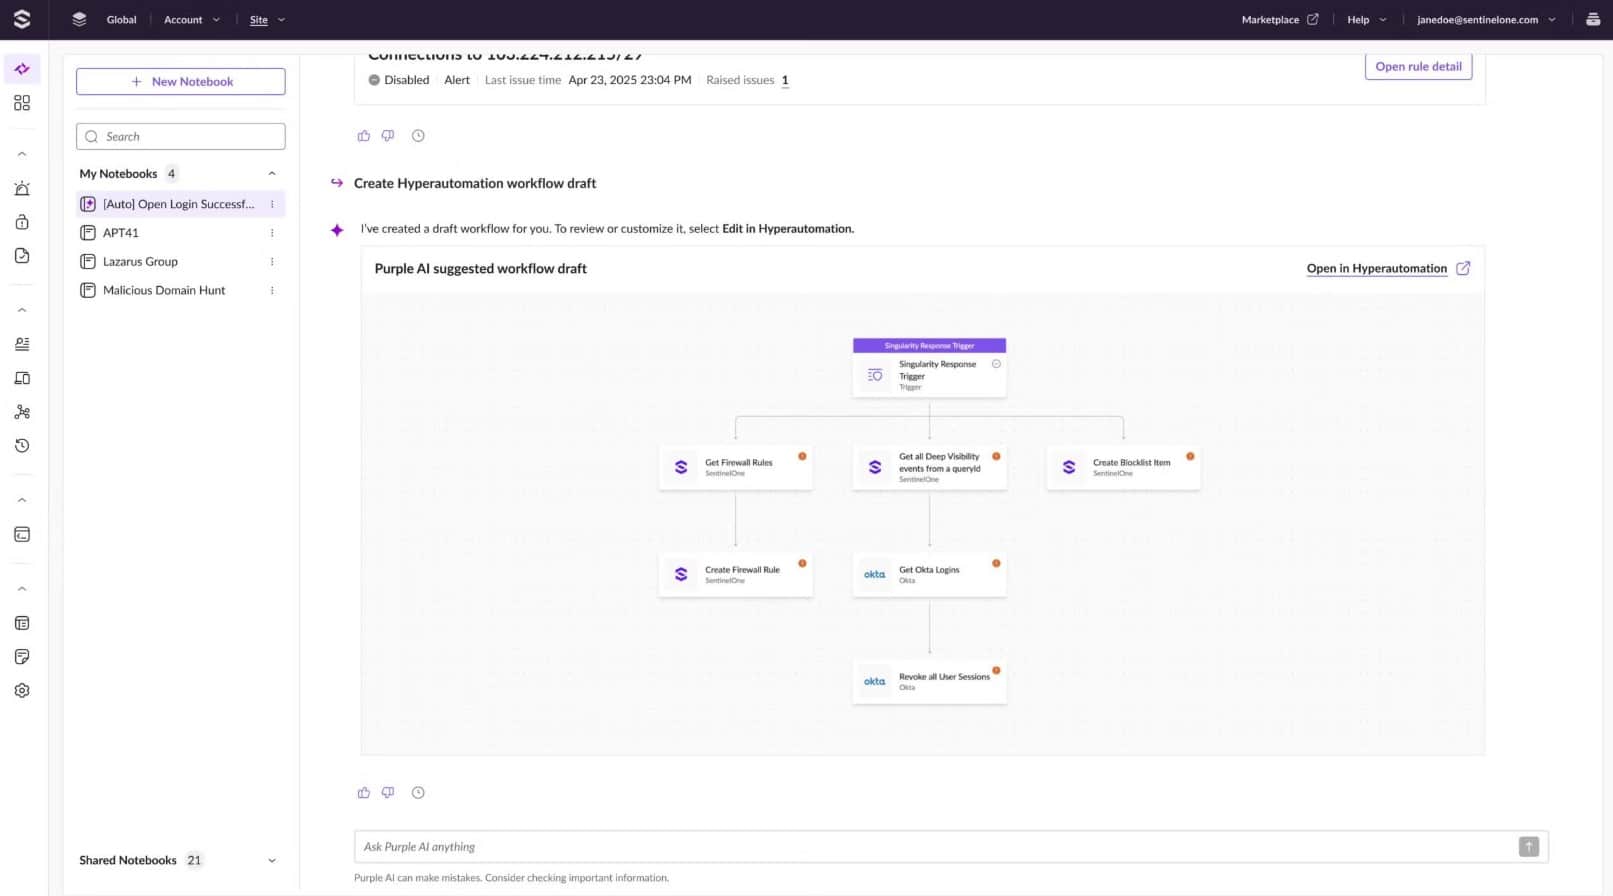
Task: Select the Create Firewall Rule workflow node
Action: pos(735,575)
